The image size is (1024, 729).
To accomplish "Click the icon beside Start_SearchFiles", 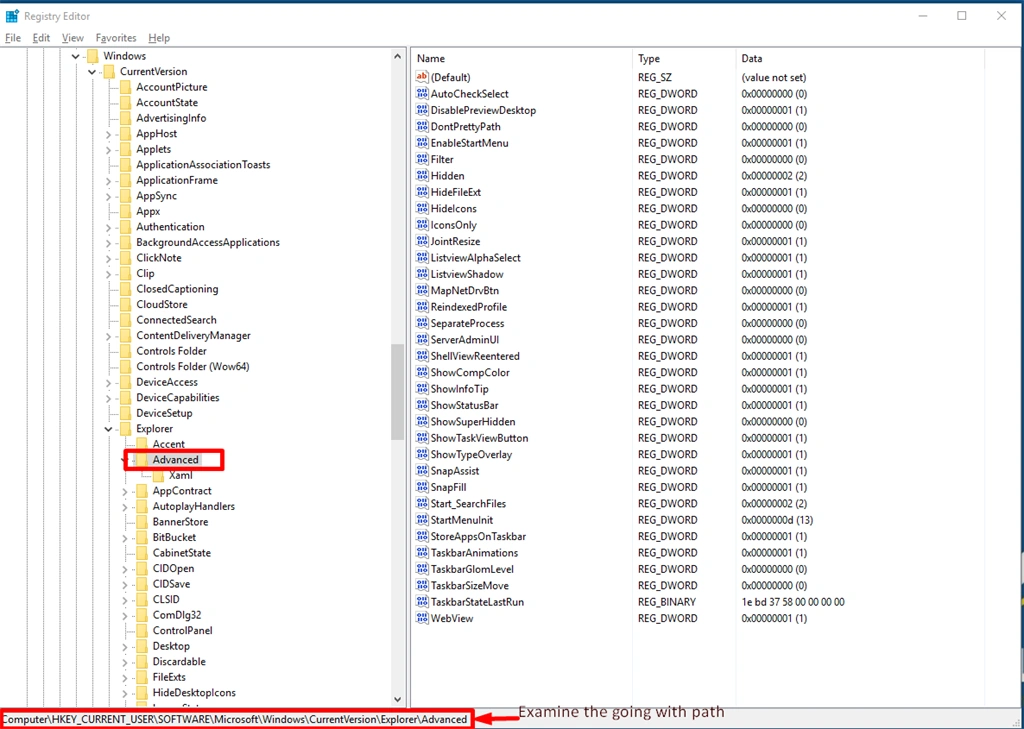I will (422, 504).
